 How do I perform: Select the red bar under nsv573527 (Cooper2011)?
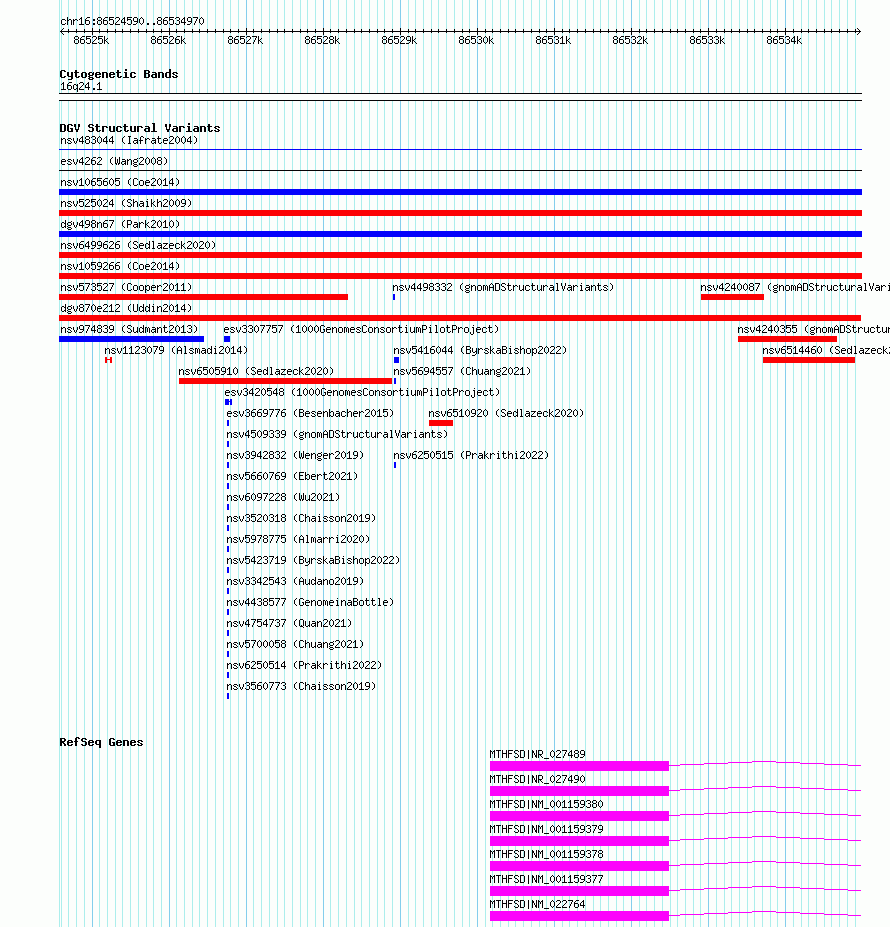[203, 297]
